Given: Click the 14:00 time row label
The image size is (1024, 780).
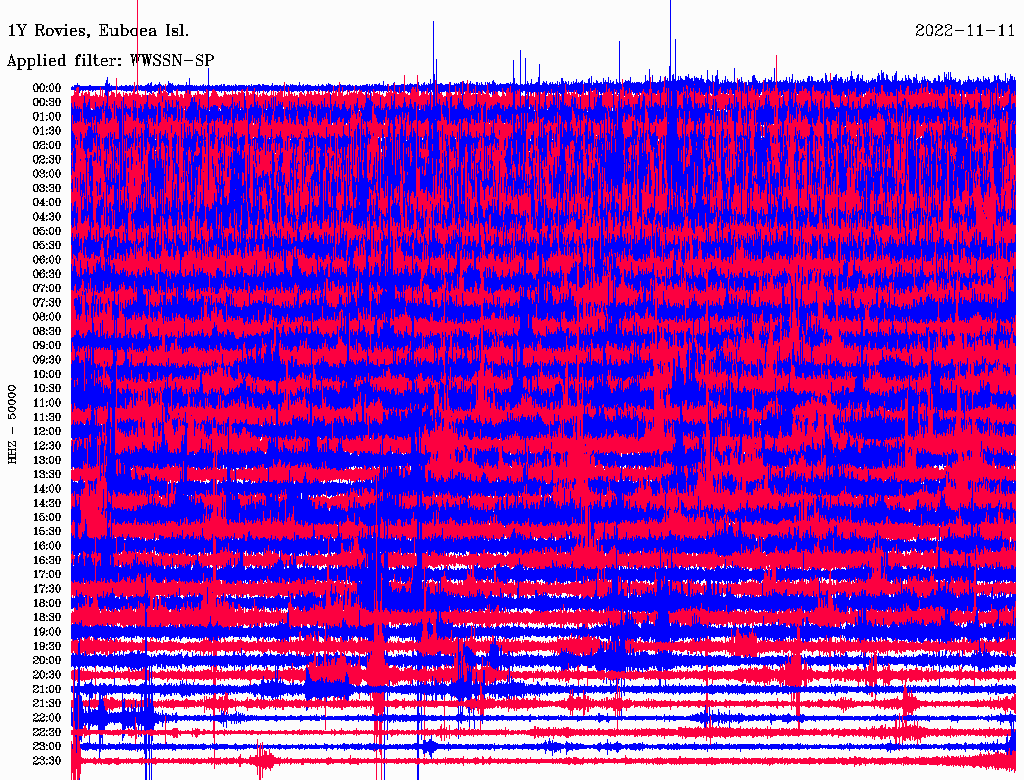Looking at the screenshot, I should coord(47,489).
